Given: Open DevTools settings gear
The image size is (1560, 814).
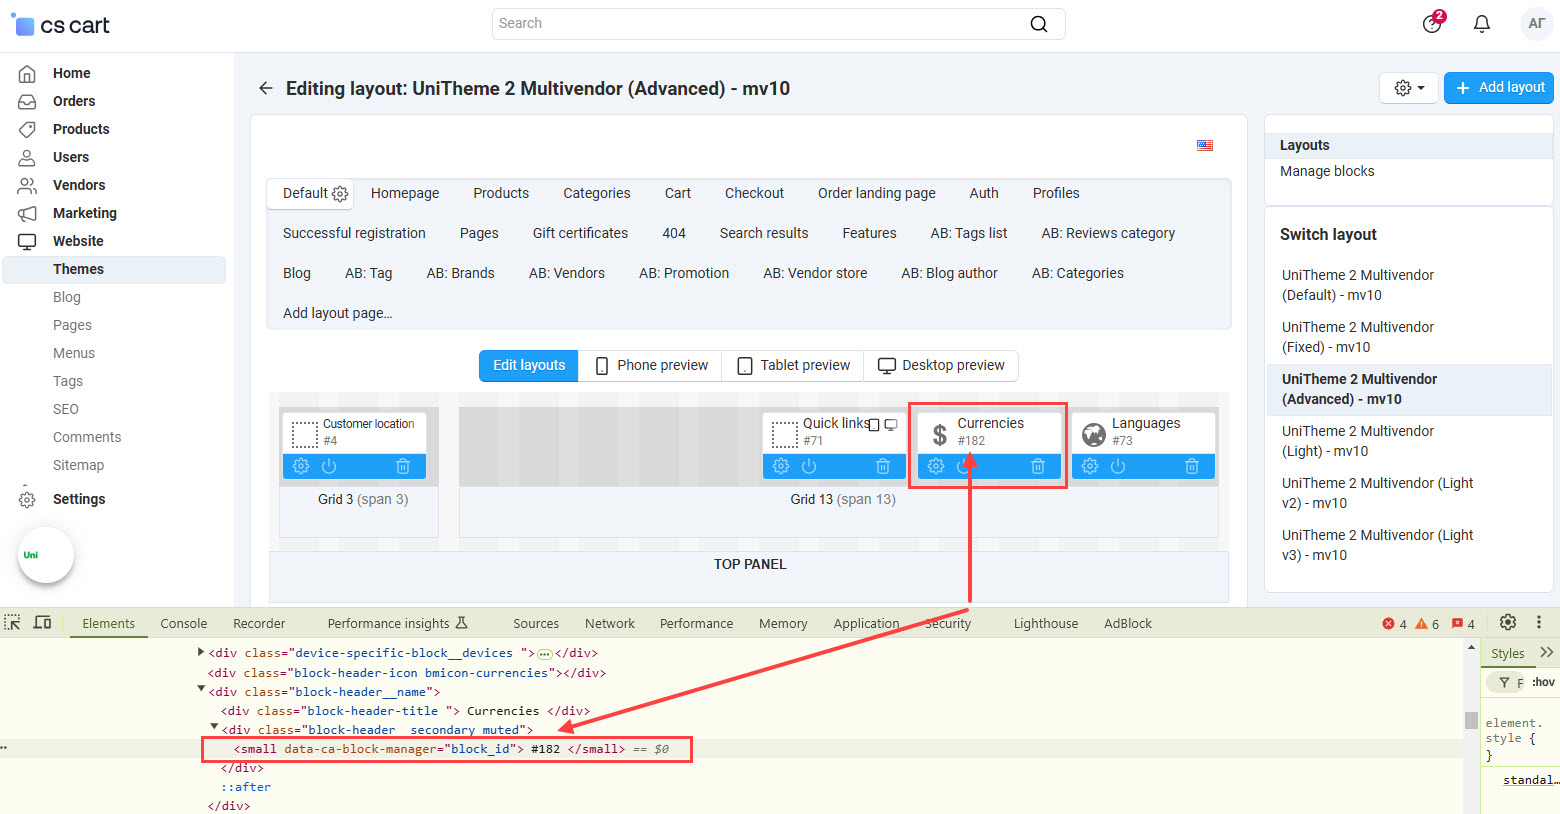Looking at the screenshot, I should click(x=1508, y=622).
